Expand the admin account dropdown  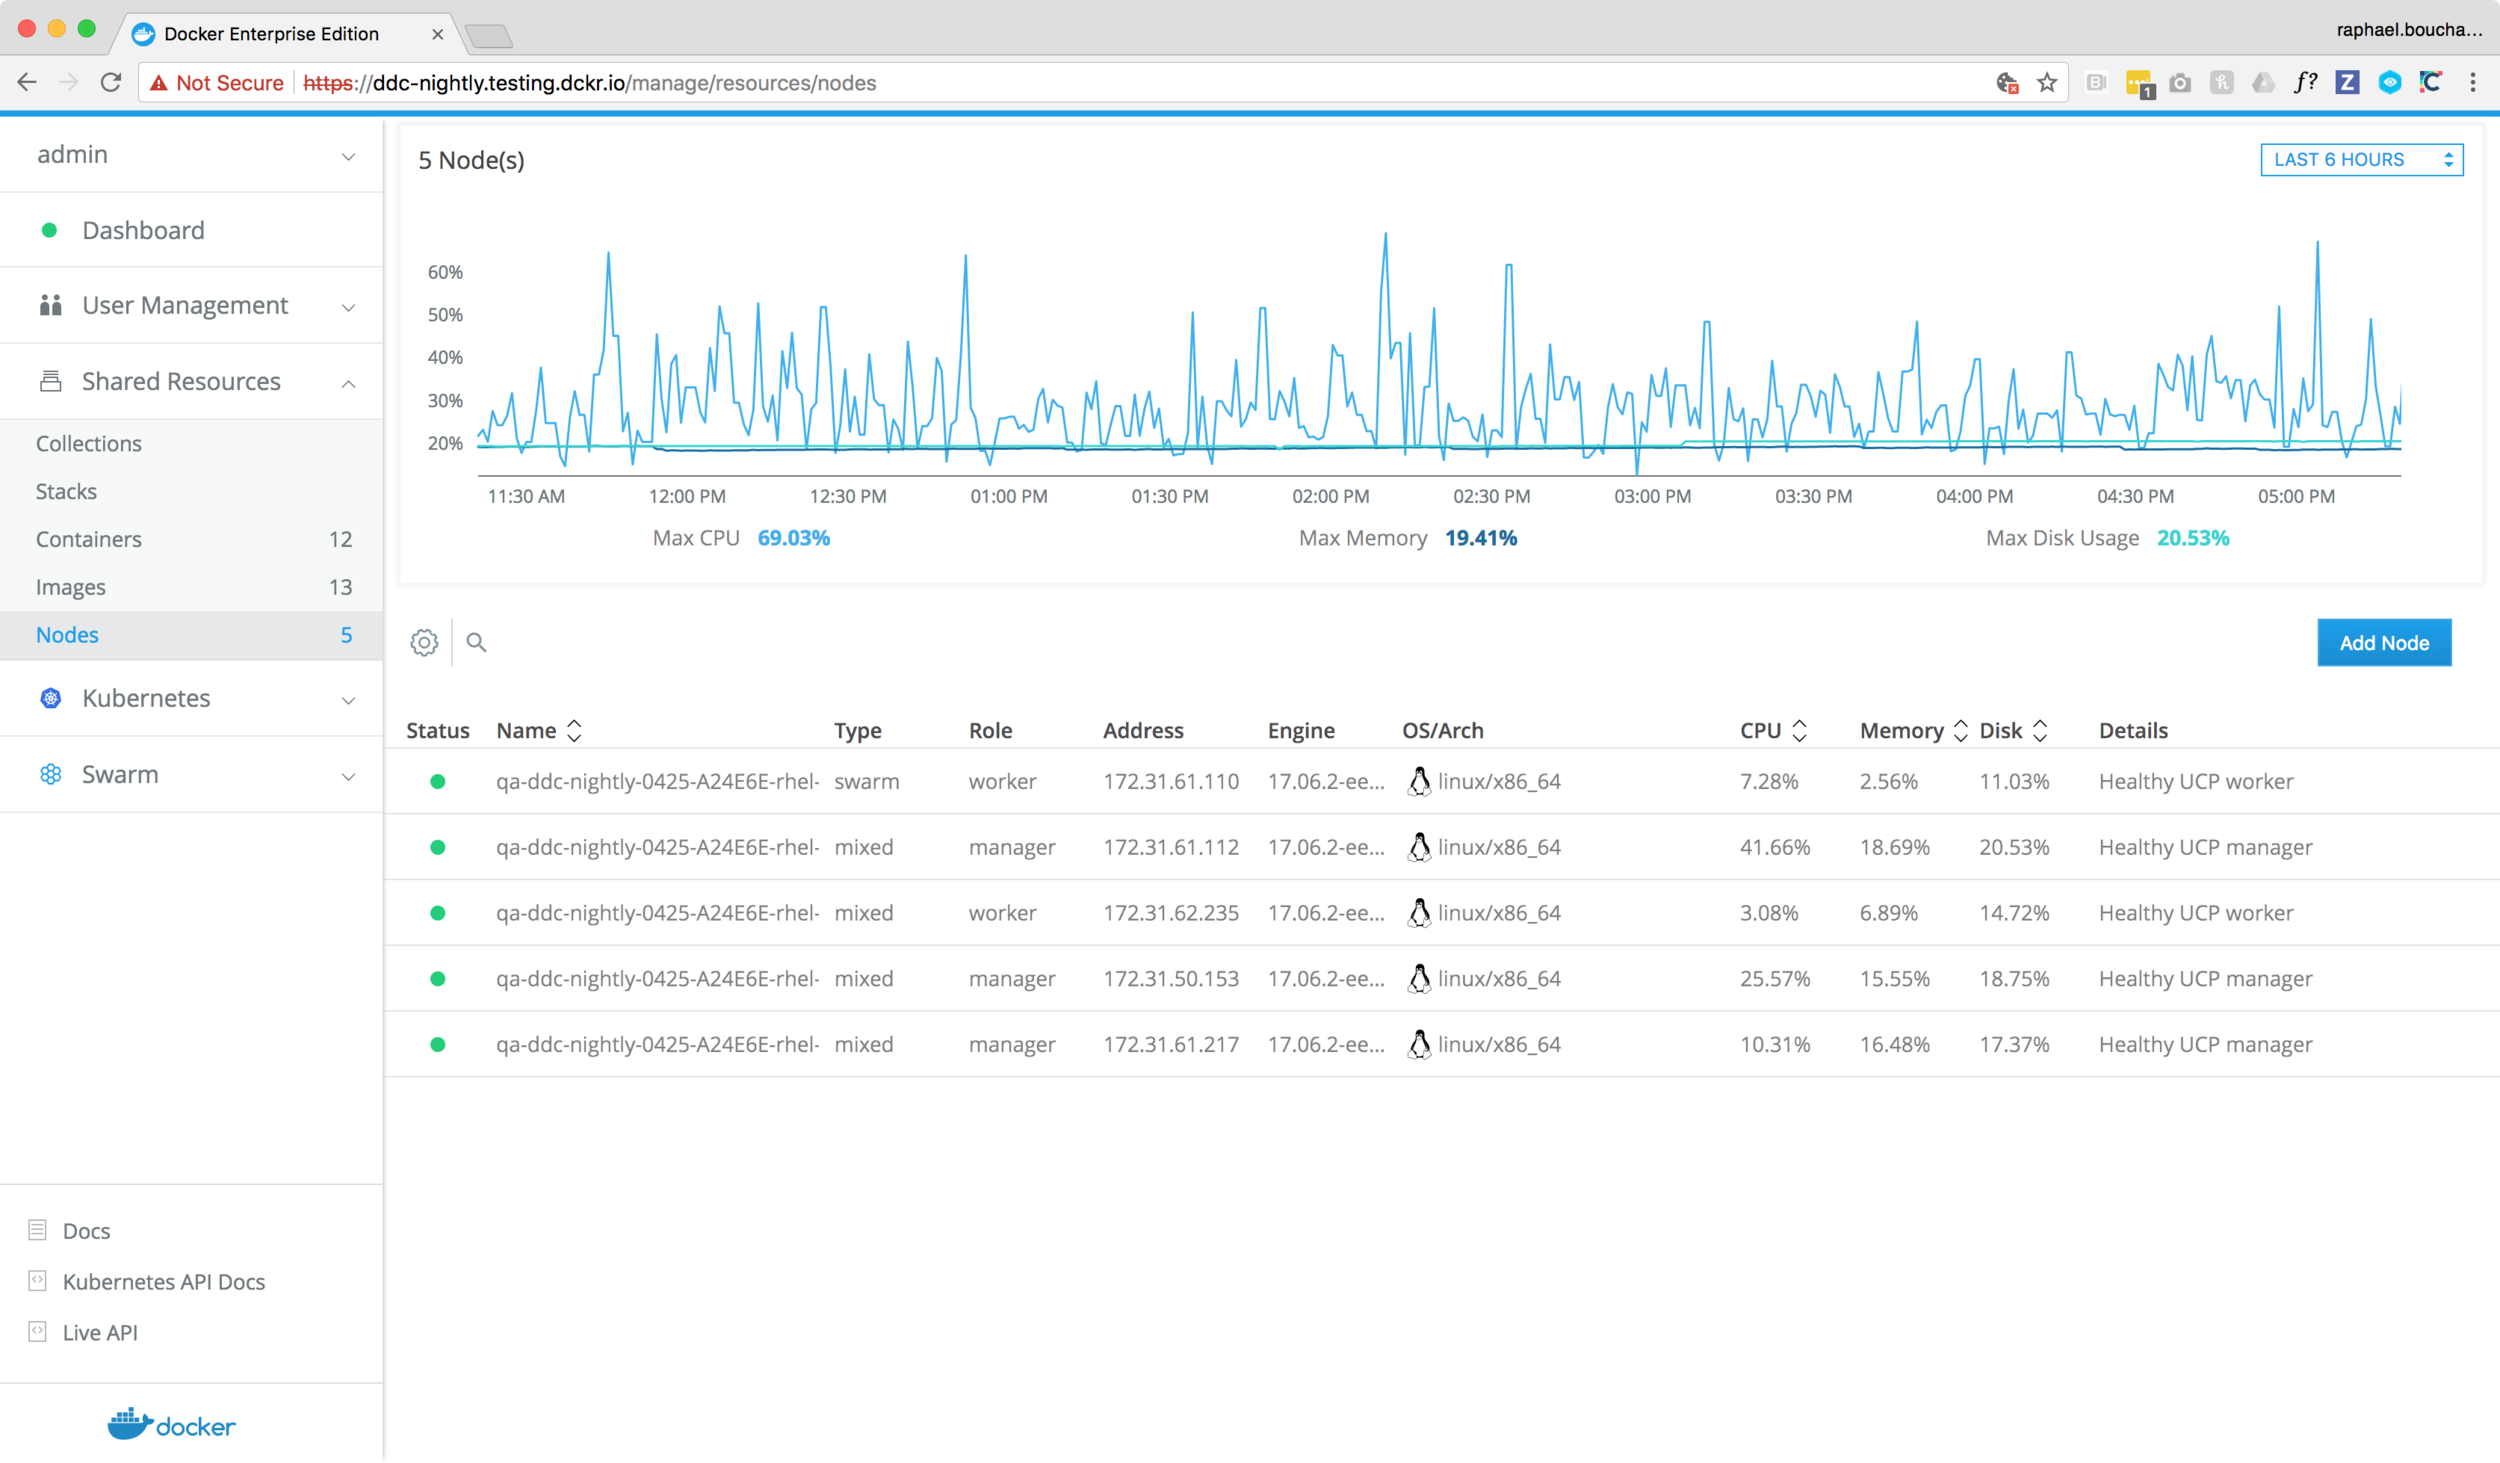coord(348,156)
